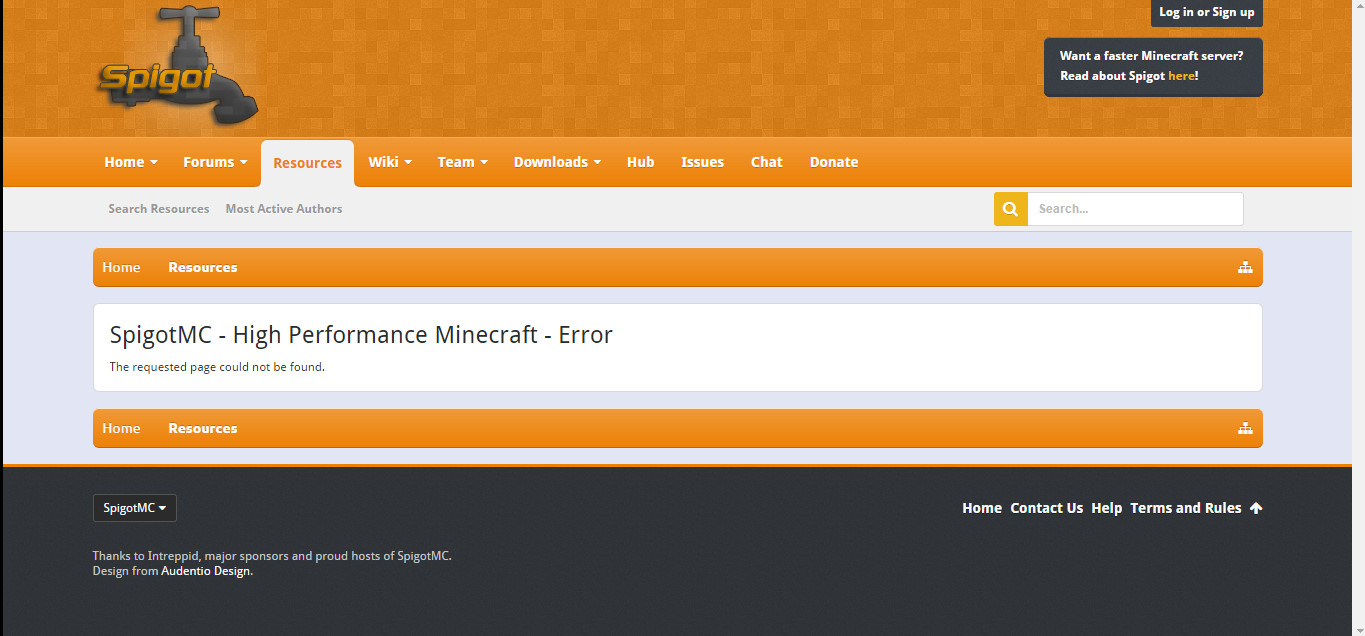Click Most Active Authors link

pyautogui.click(x=284, y=209)
